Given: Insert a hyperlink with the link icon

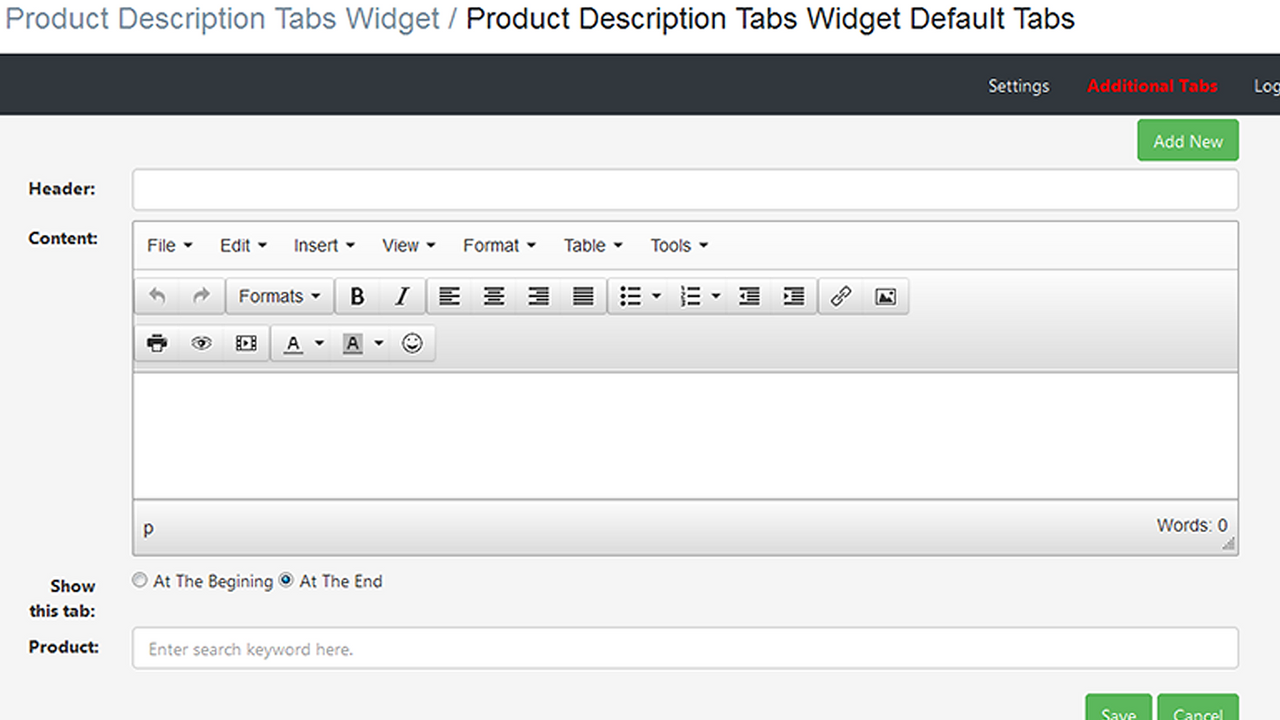Looking at the screenshot, I should [x=841, y=296].
